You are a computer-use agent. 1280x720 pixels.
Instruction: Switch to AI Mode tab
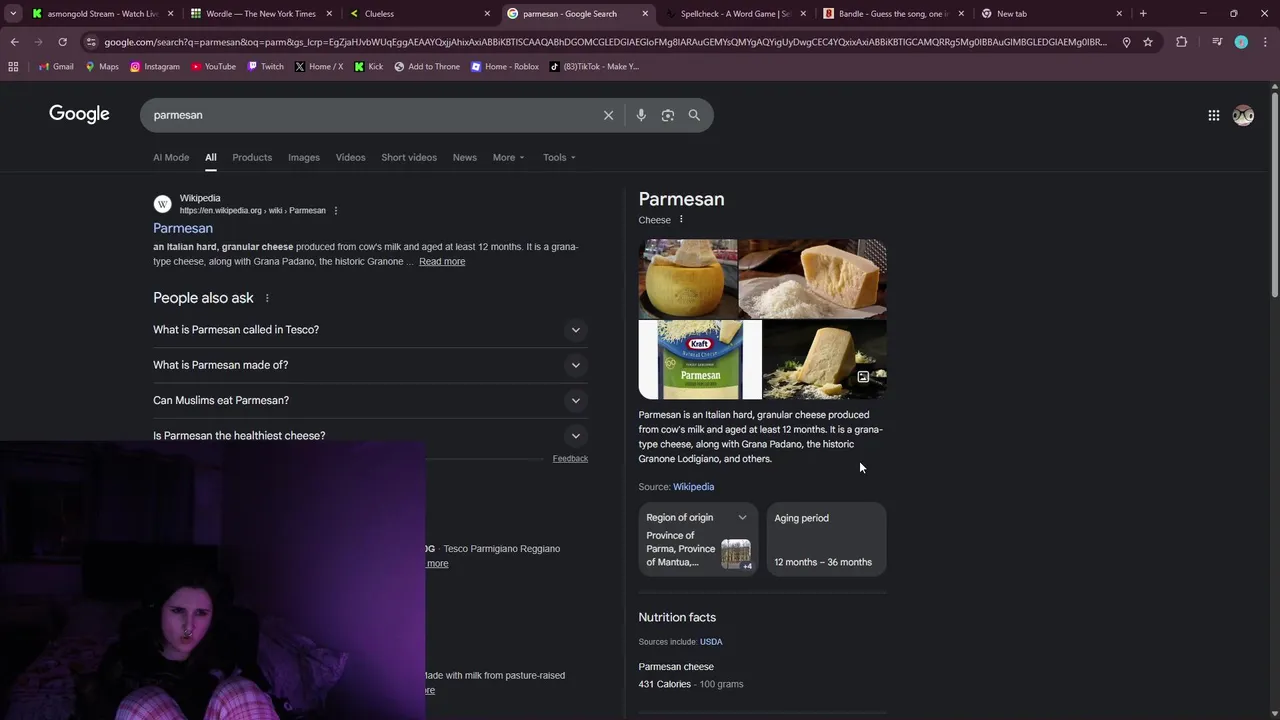coord(171,157)
